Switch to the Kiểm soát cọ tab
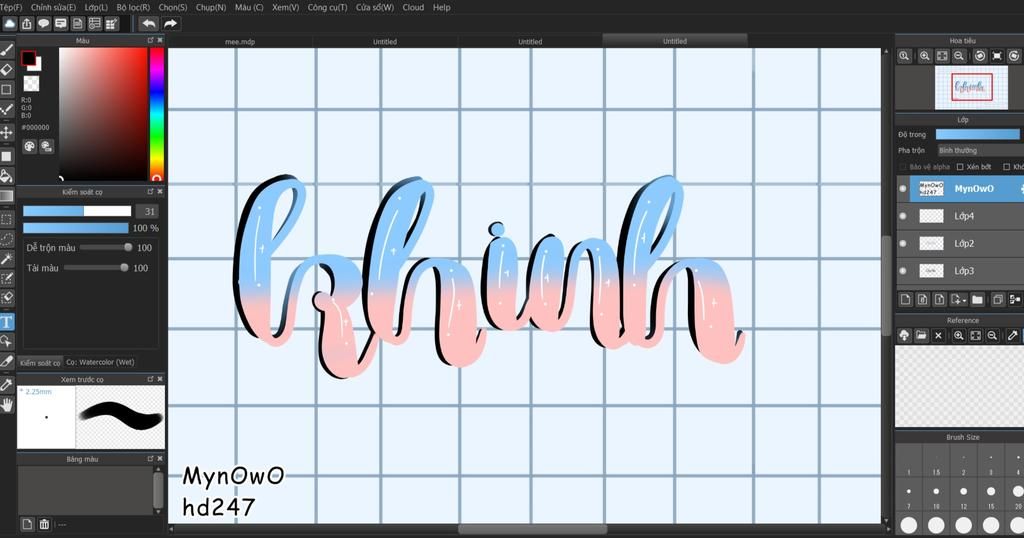This screenshot has width=1024, height=538. click(40, 362)
